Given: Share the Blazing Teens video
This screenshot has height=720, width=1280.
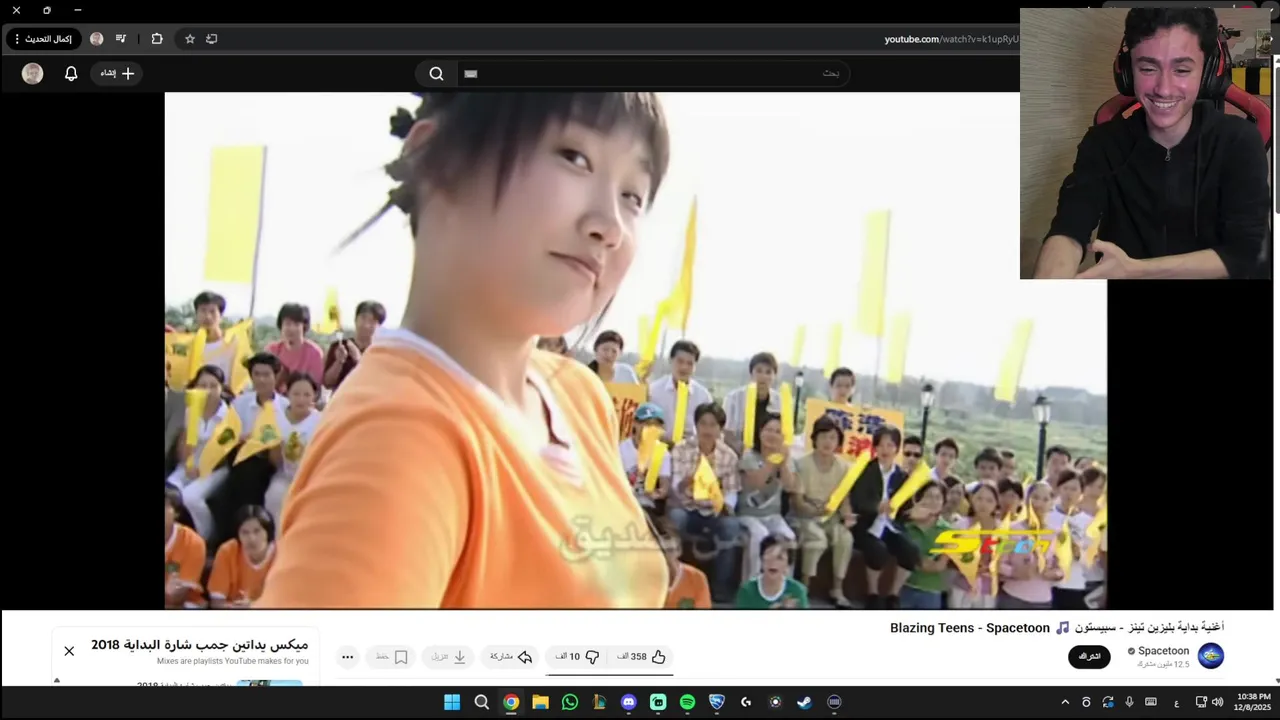Looking at the screenshot, I should pyautogui.click(x=510, y=657).
